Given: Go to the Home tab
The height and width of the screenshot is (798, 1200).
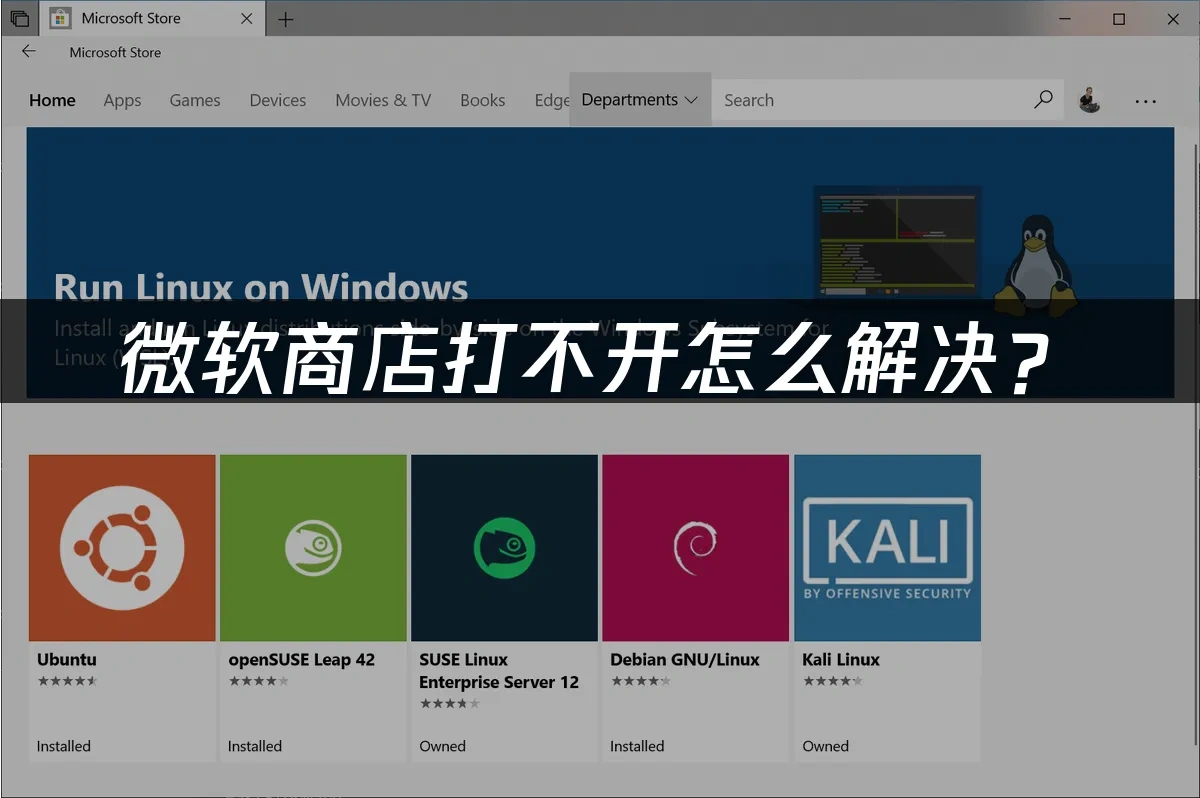Looking at the screenshot, I should [52, 100].
